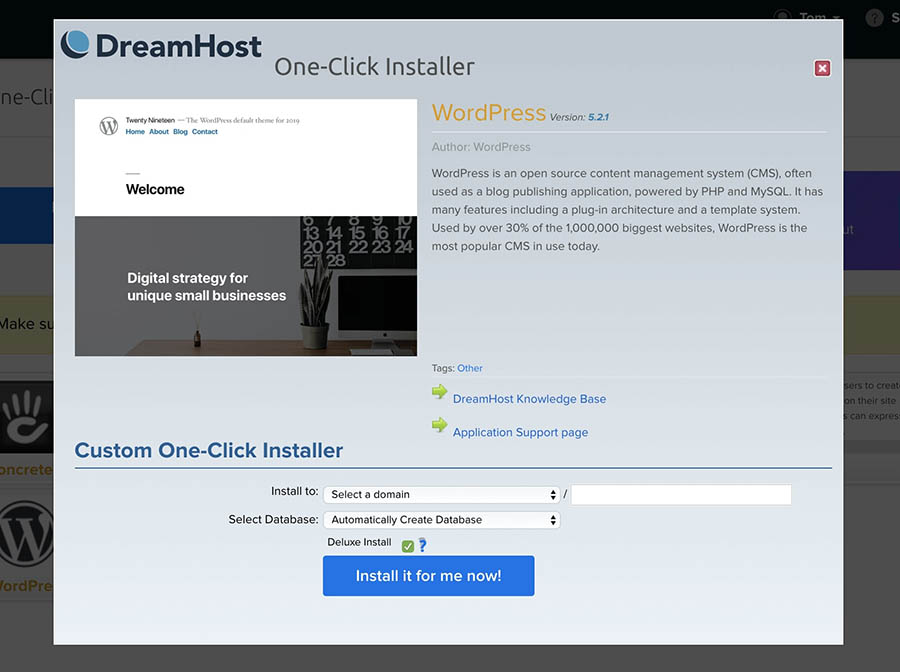
Task: Select the Blog item in preview navigation
Action: tap(180, 132)
